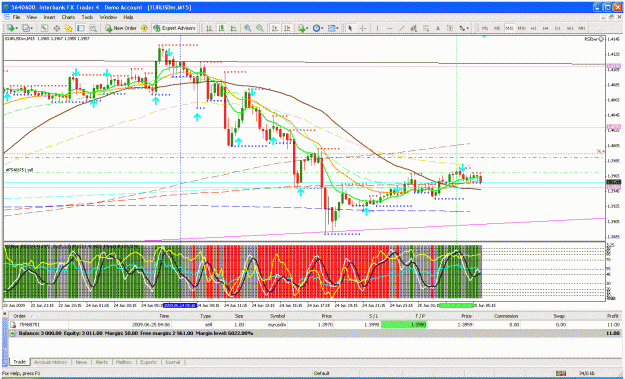The image size is (625, 379).
Task: Switch to the News tab
Action: 81,362
